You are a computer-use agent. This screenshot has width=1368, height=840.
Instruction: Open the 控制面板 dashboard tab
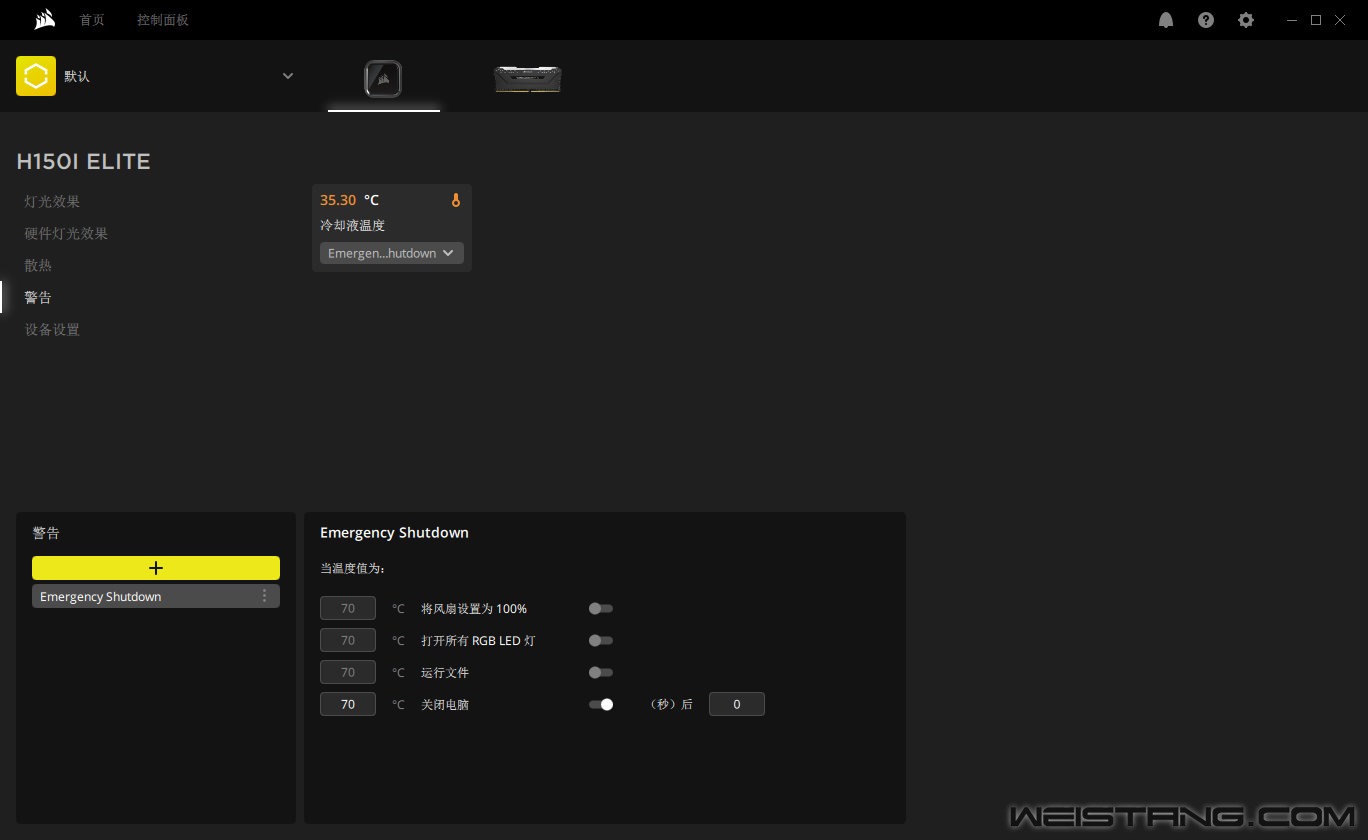163,20
